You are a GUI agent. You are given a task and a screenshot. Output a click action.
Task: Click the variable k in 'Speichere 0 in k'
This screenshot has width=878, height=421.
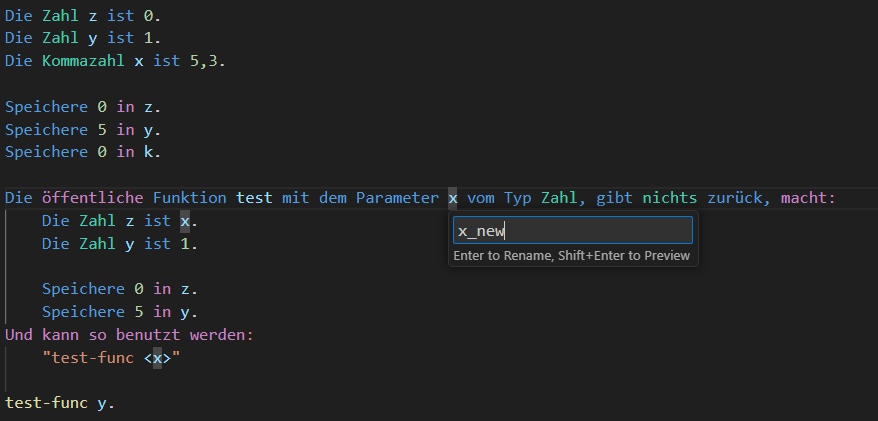(x=148, y=152)
